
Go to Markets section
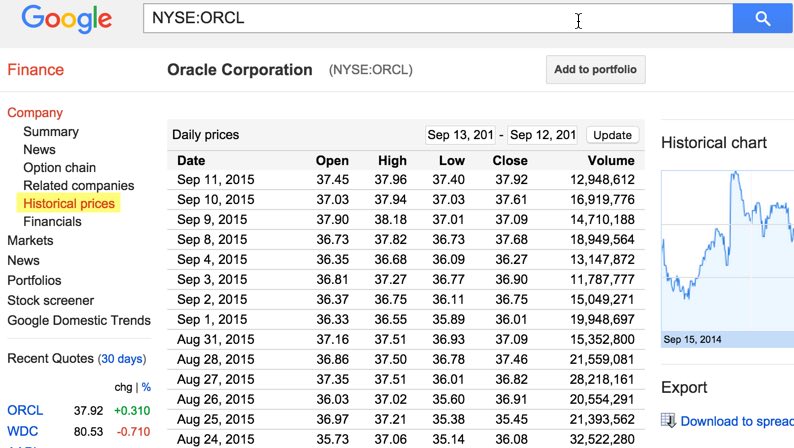(30, 240)
